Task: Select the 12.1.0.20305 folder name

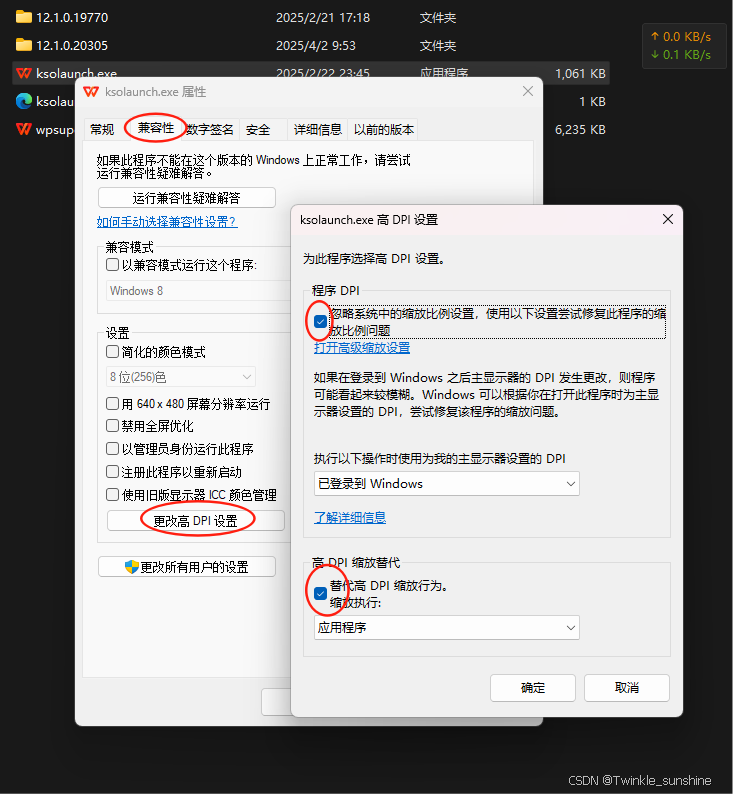Action: point(72,46)
